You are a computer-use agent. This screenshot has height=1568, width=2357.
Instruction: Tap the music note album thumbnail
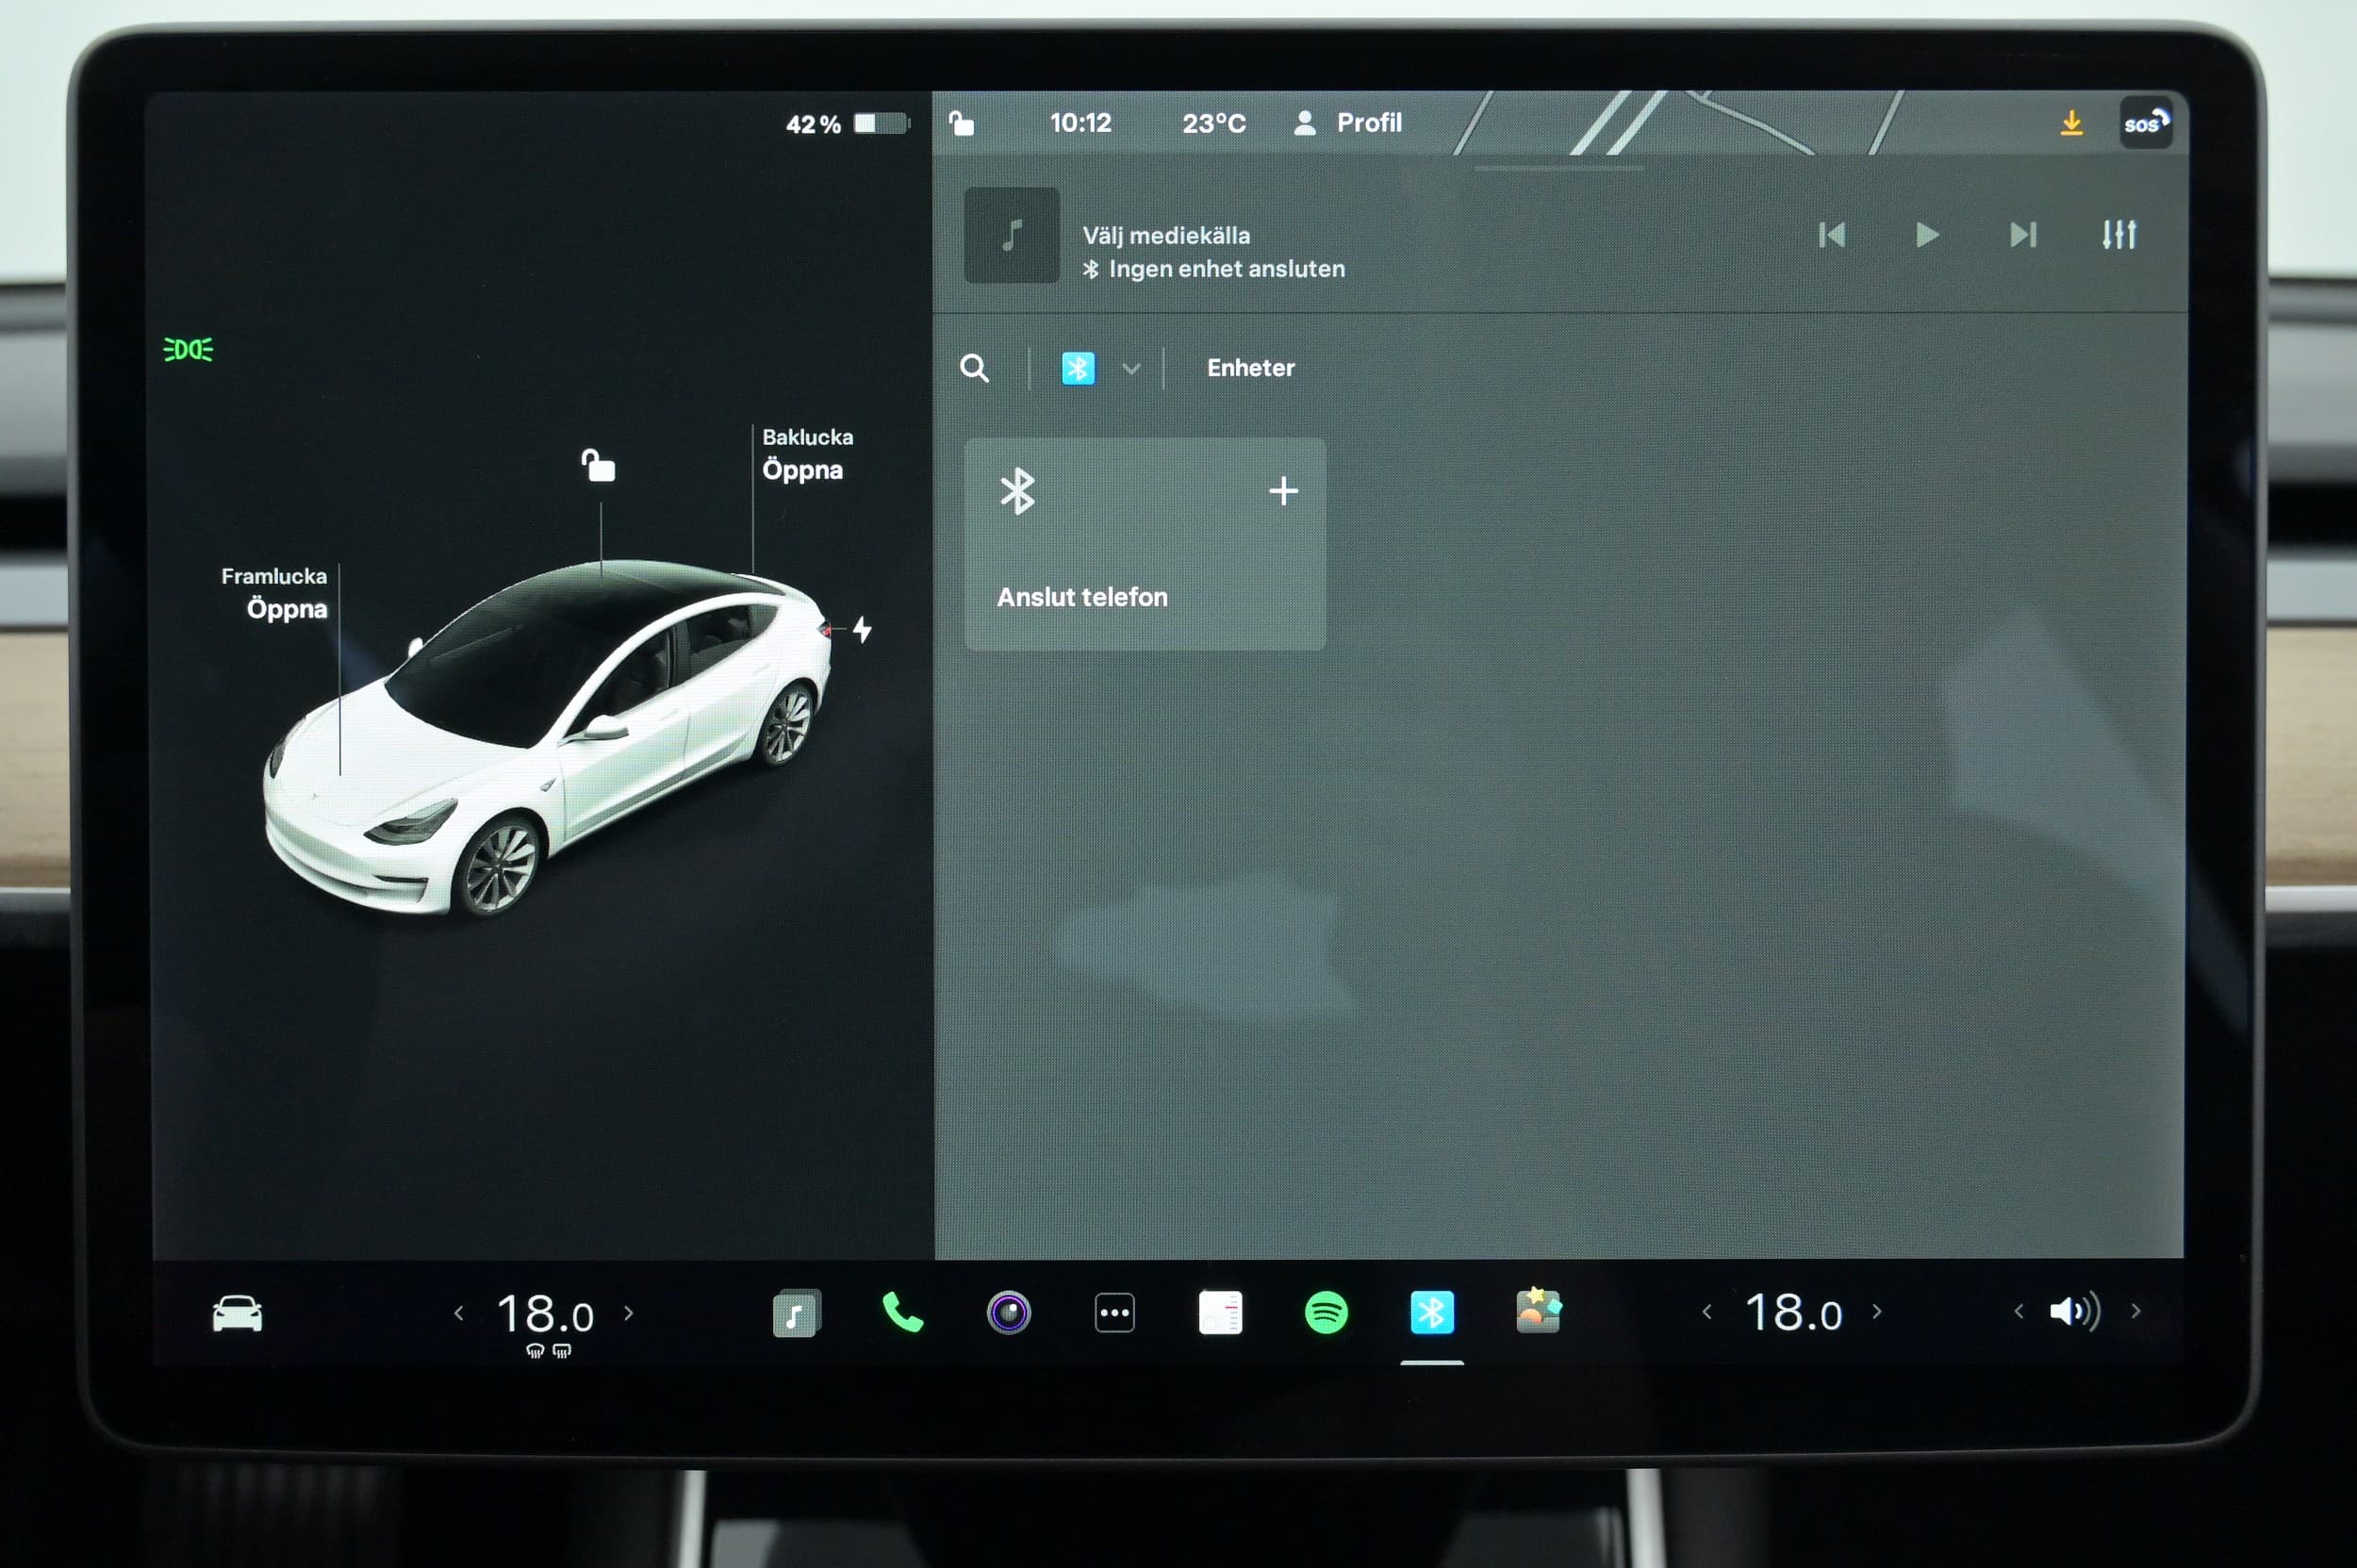pyautogui.click(x=1011, y=235)
